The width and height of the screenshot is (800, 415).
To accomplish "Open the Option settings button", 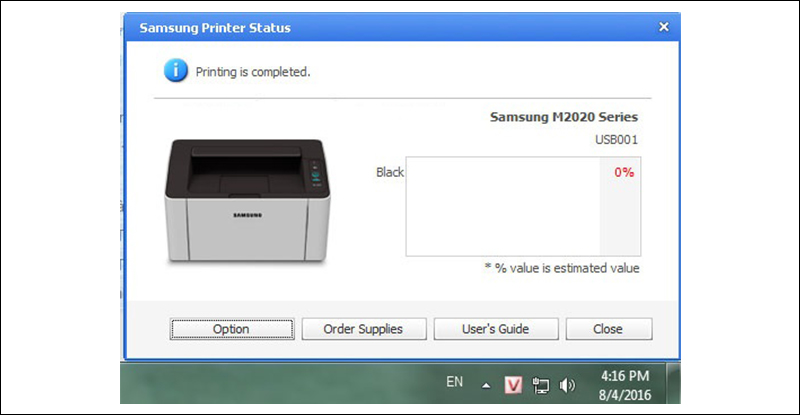I will (x=231, y=329).
